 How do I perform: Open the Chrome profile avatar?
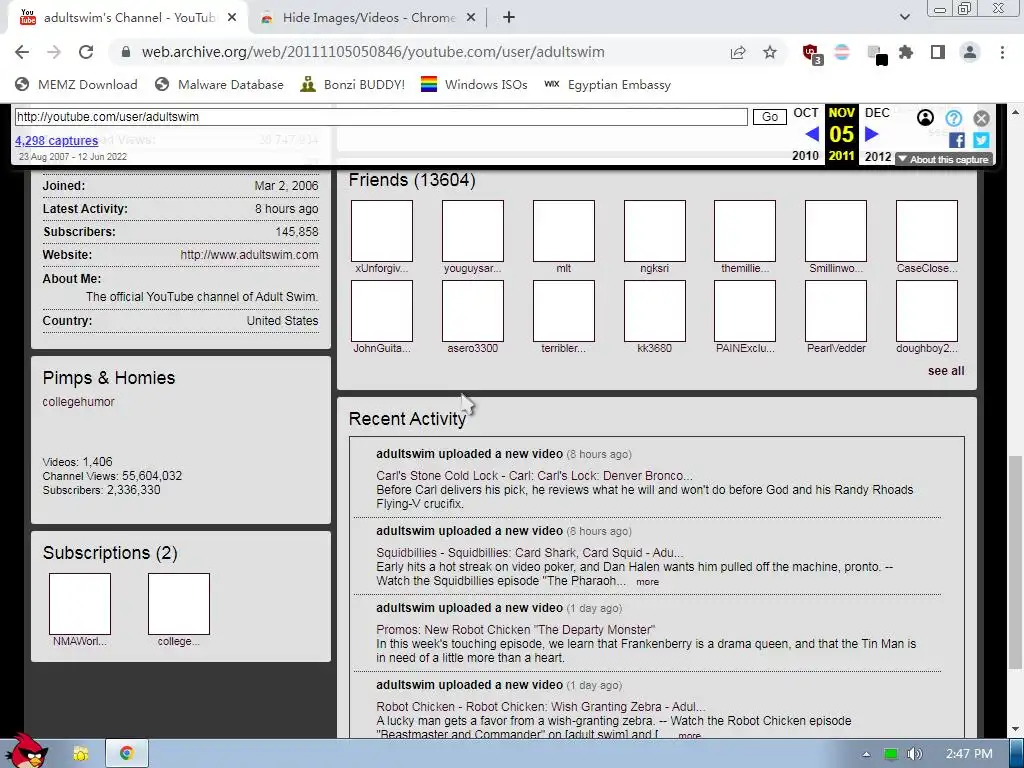(970, 52)
